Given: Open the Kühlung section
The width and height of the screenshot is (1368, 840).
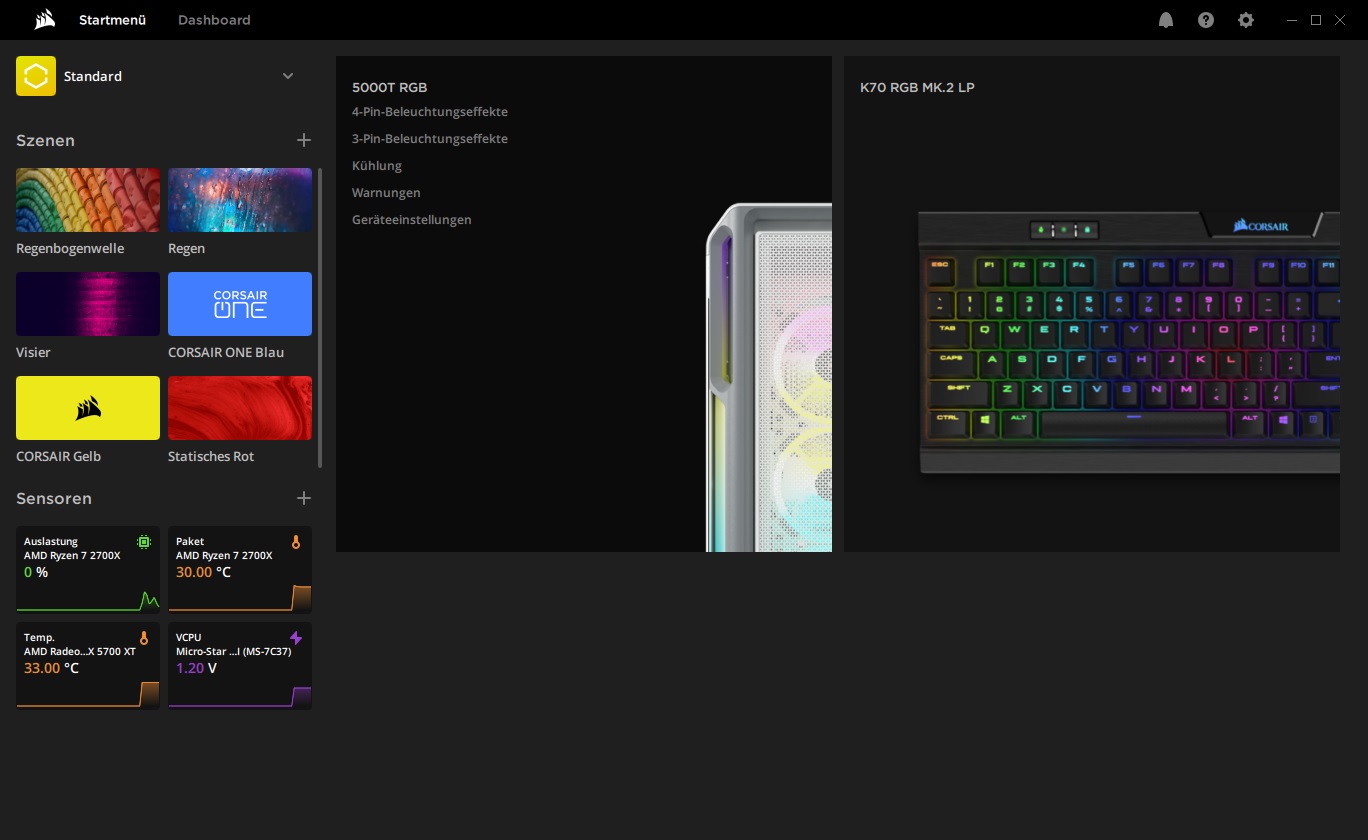Looking at the screenshot, I should tap(377, 166).
